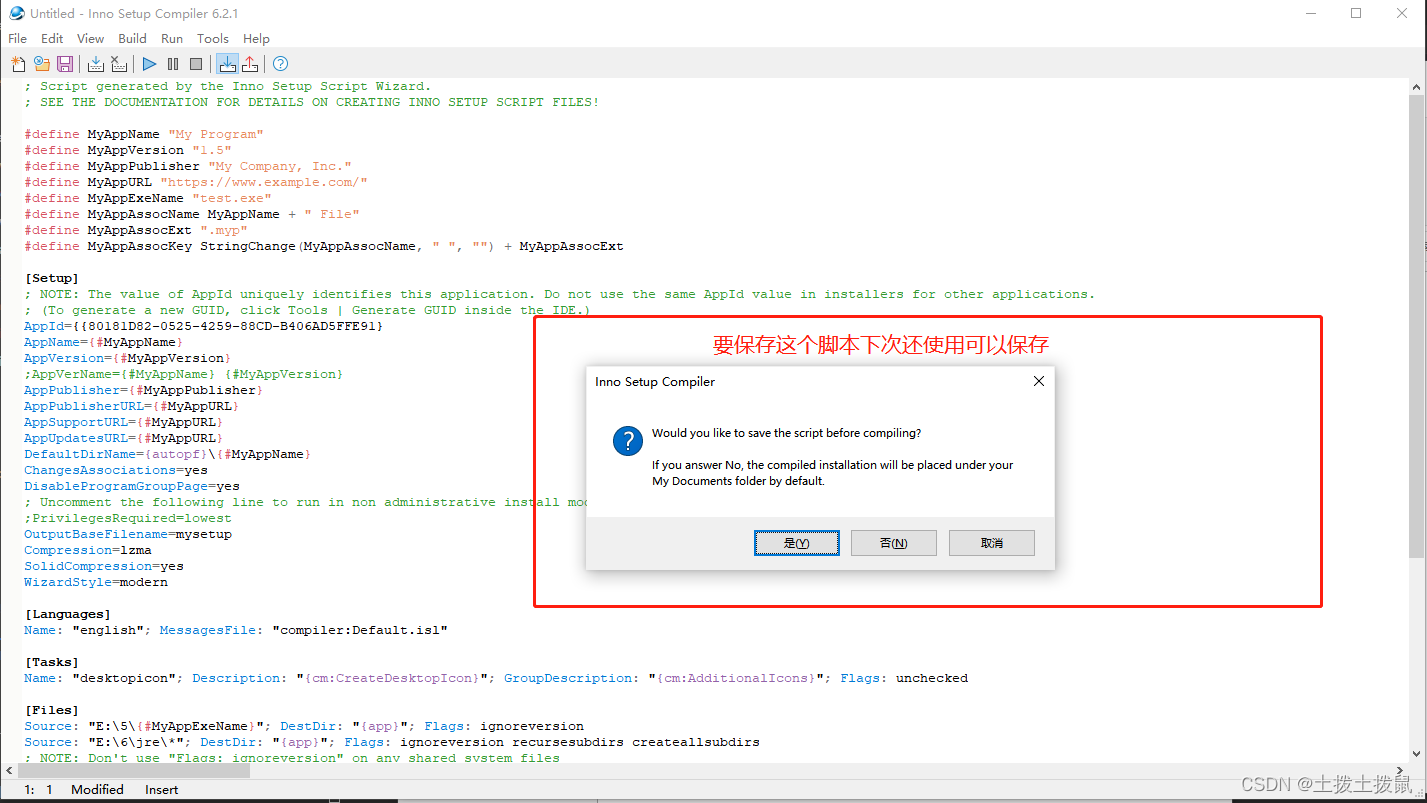Screen dimensions: 1427x803
Task: Click the 'SolidCompression=yes' line
Action: click(104, 566)
